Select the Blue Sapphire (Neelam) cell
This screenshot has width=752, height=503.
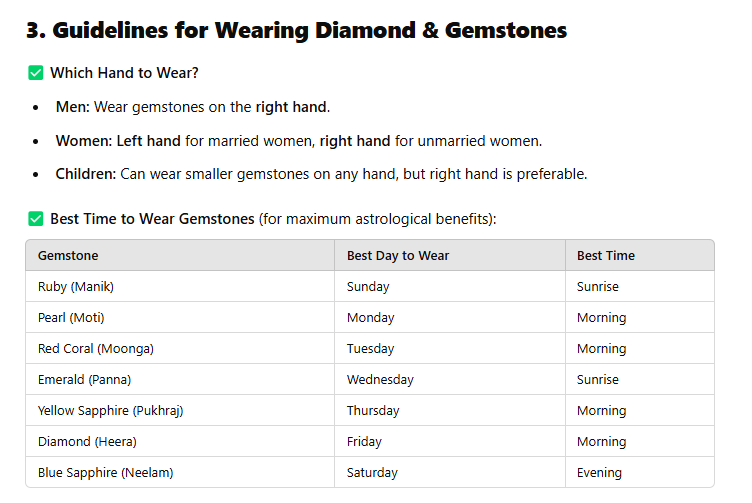coord(180,472)
